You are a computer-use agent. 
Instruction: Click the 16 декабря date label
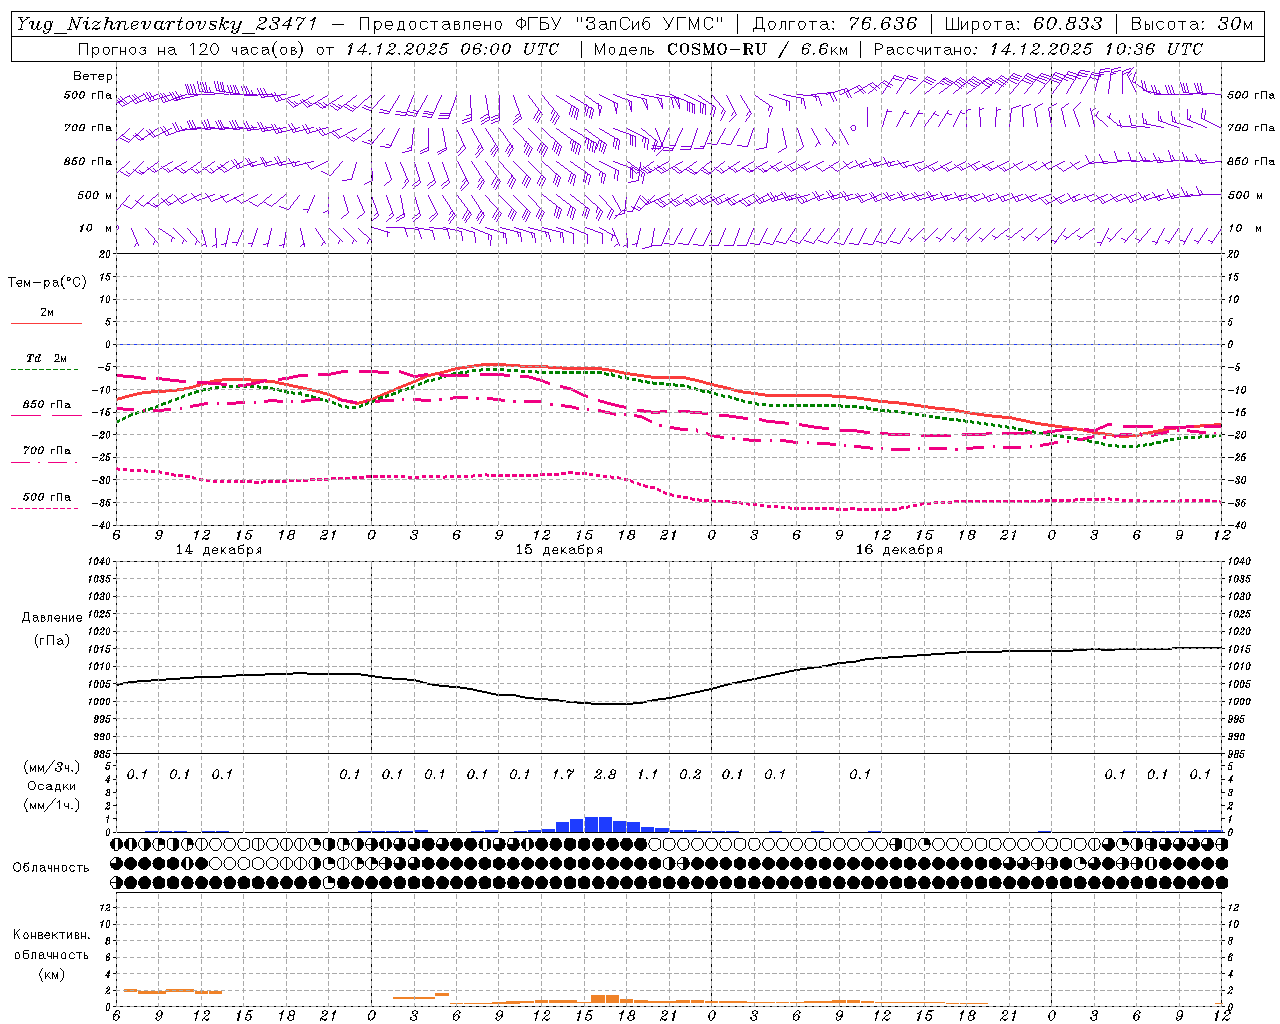899,550
